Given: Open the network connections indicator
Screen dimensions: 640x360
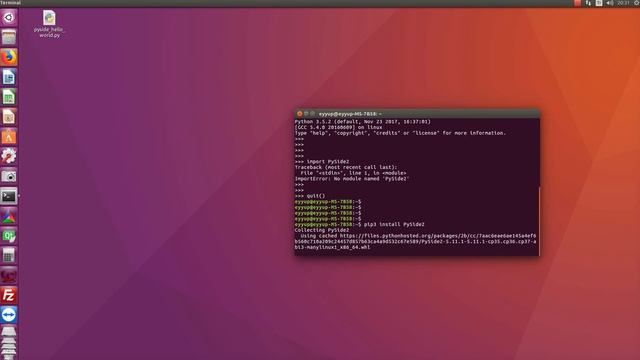Looking at the screenshot, I should click(x=588, y=3).
